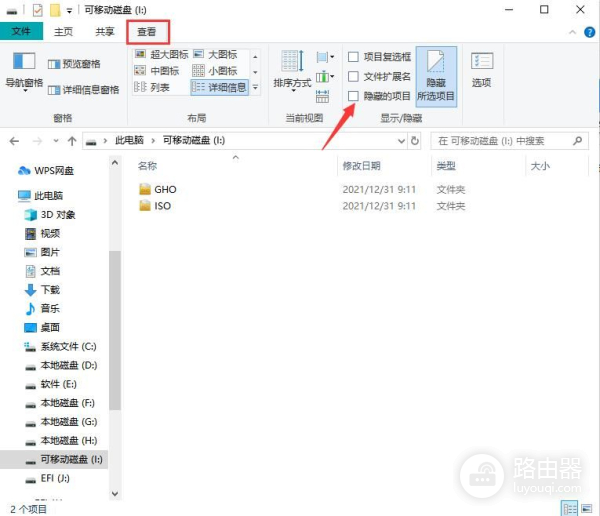This screenshot has width=600, height=516.
Task: Choose List (列表) layout
Action: pos(152,87)
